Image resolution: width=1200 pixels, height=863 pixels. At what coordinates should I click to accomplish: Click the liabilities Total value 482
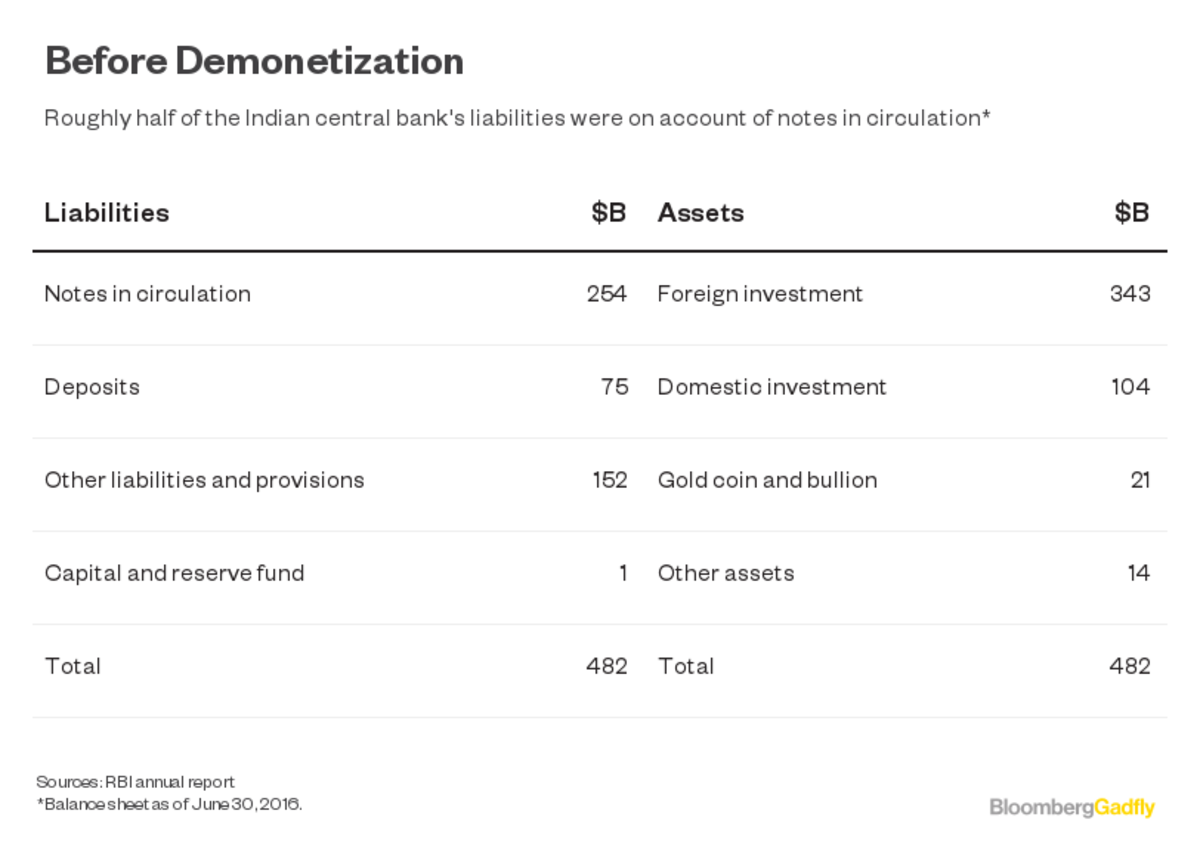point(607,666)
